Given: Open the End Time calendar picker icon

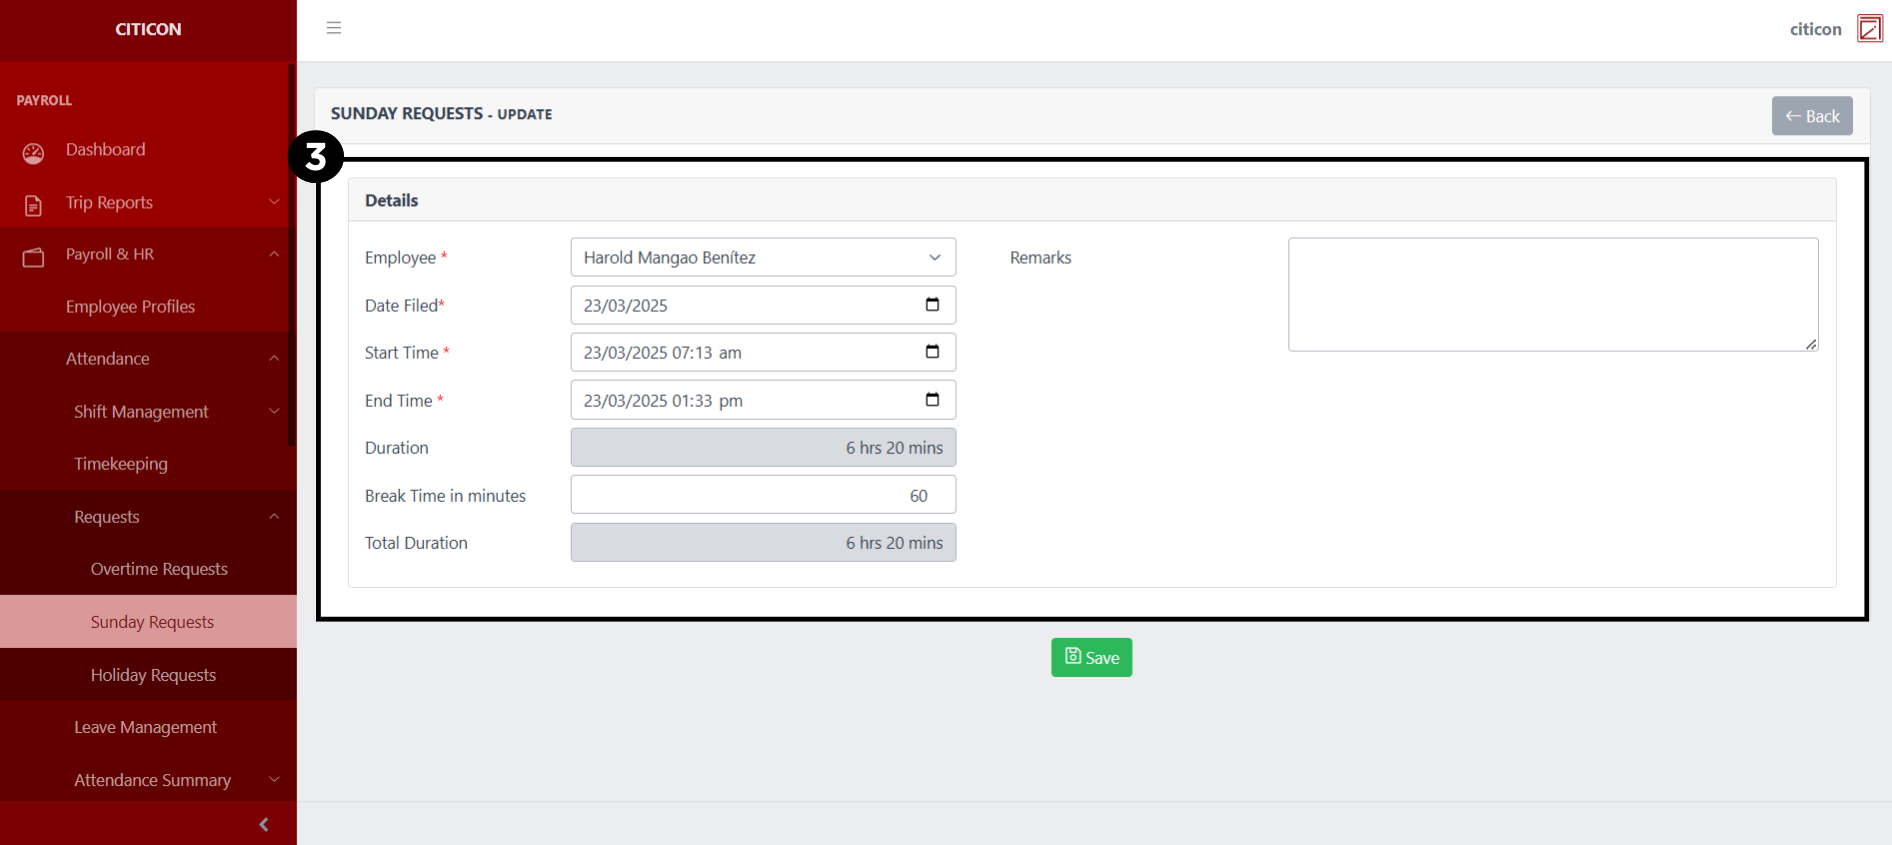Looking at the screenshot, I should [x=932, y=400].
